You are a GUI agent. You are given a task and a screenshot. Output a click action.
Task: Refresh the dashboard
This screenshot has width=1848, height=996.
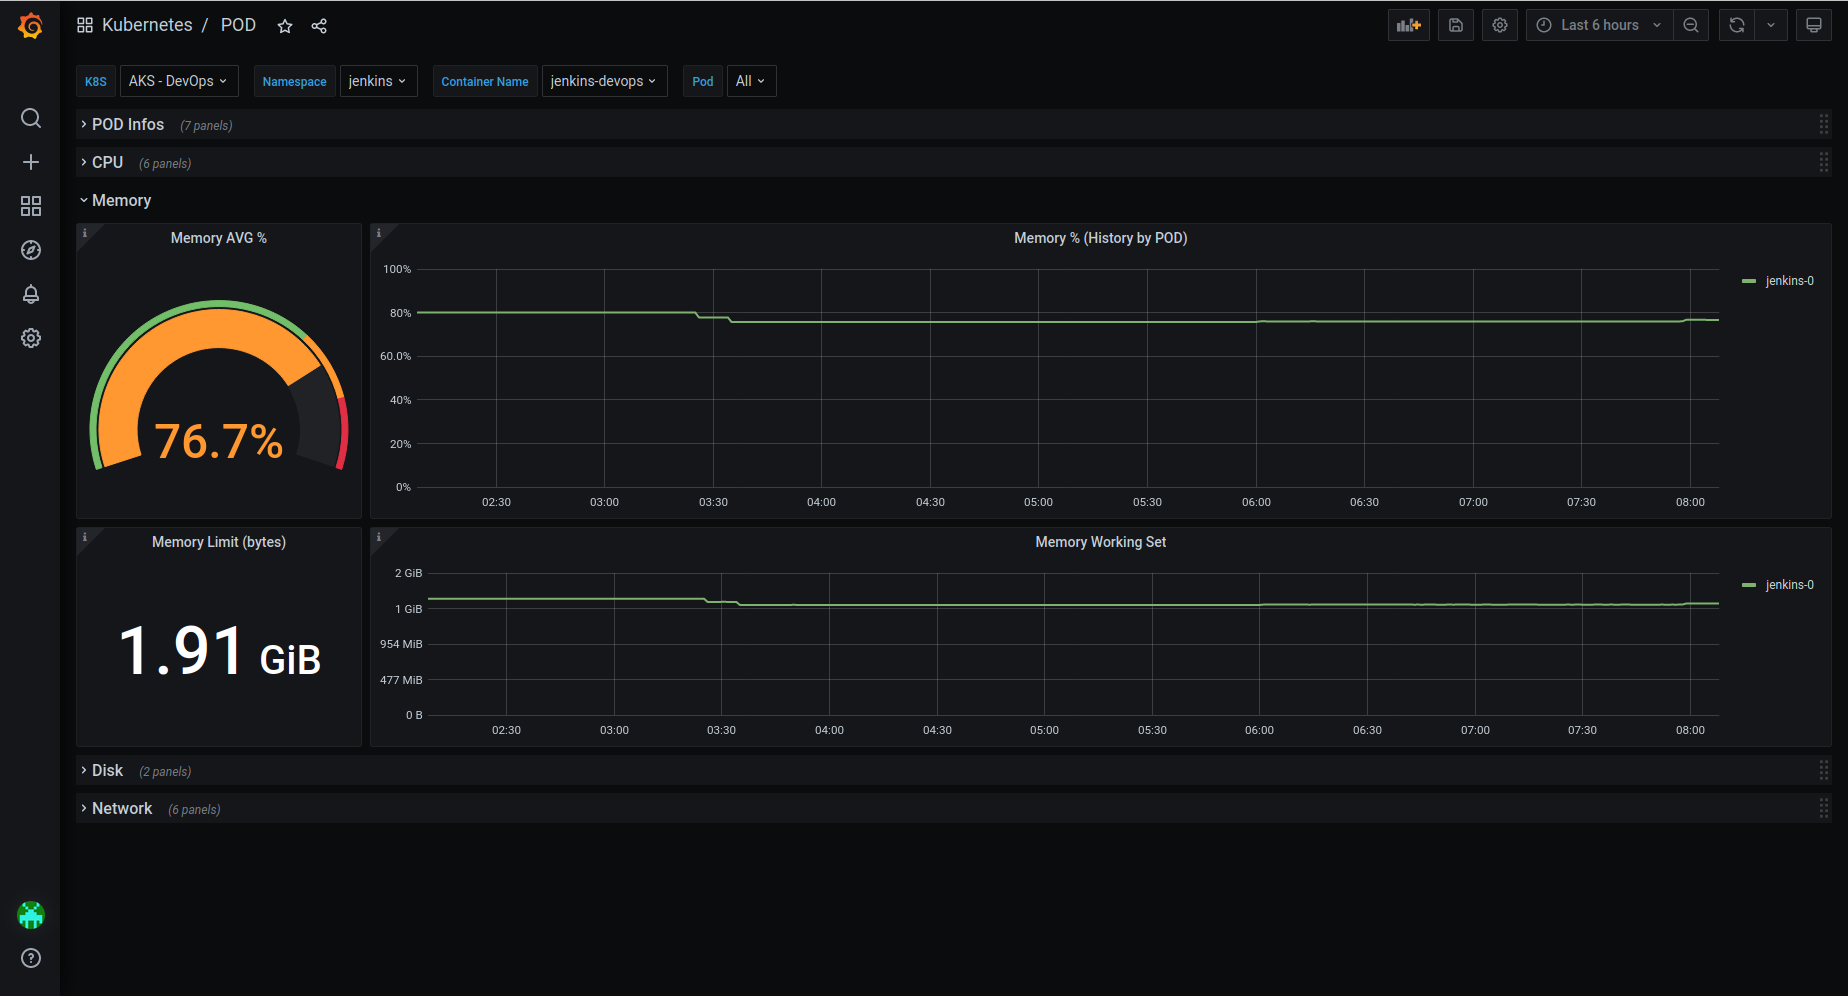pyautogui.click(x=1737, y=25)
